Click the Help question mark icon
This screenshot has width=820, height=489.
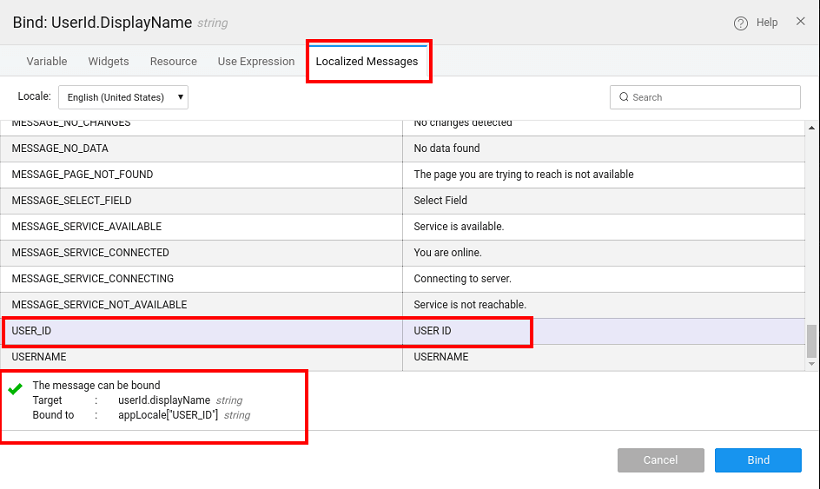[x=741, y=23]
